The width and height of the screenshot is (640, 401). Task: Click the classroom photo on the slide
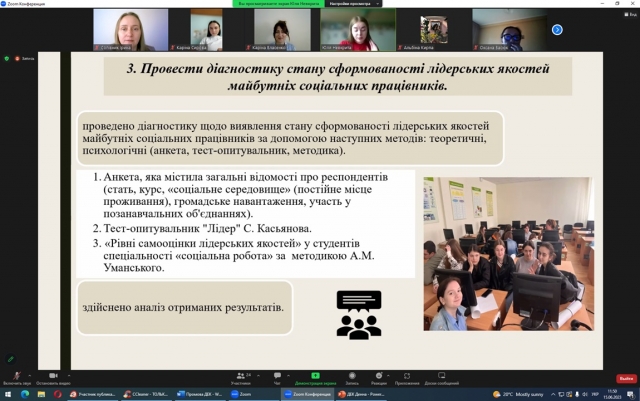(x=509, y=254)
